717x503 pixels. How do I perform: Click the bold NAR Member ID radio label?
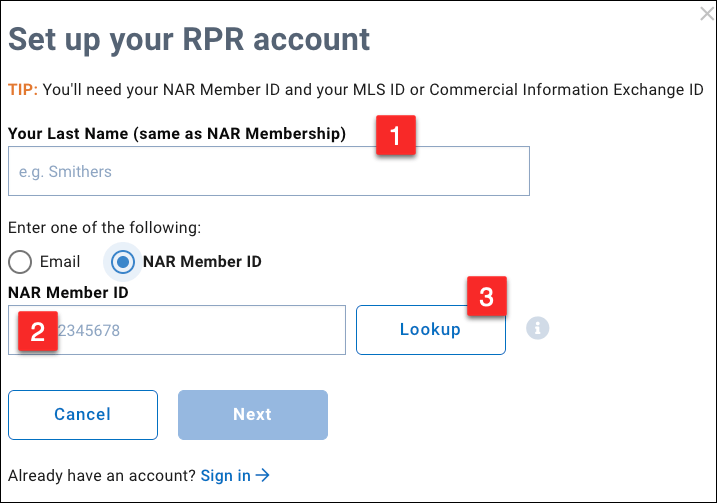[x=202, y=262]
